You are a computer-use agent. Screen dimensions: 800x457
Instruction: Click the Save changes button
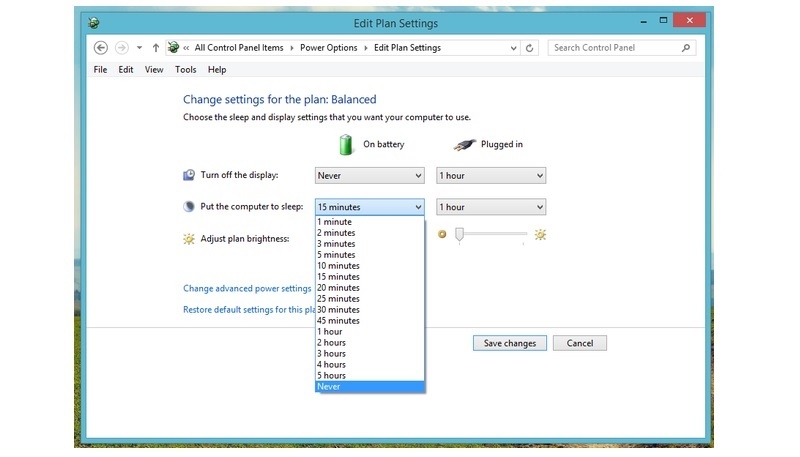pyautogui.click(x=510, y=343)
